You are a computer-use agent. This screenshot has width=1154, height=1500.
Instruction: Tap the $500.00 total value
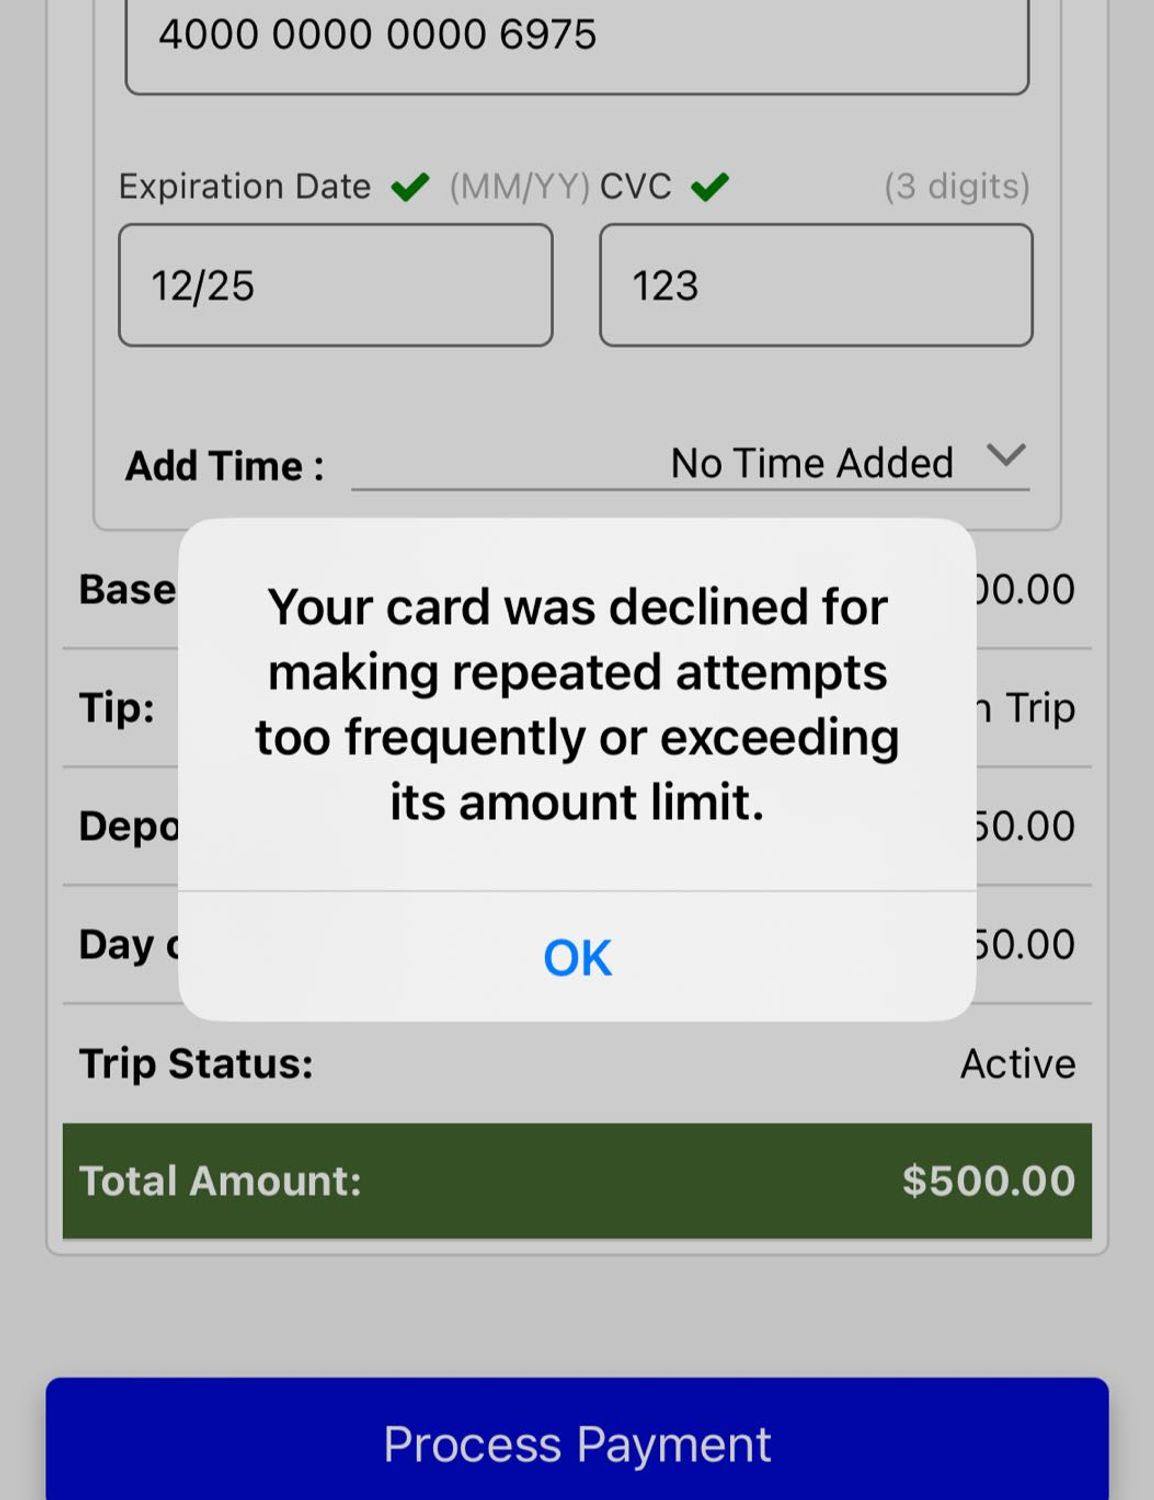click(988, 1180)
